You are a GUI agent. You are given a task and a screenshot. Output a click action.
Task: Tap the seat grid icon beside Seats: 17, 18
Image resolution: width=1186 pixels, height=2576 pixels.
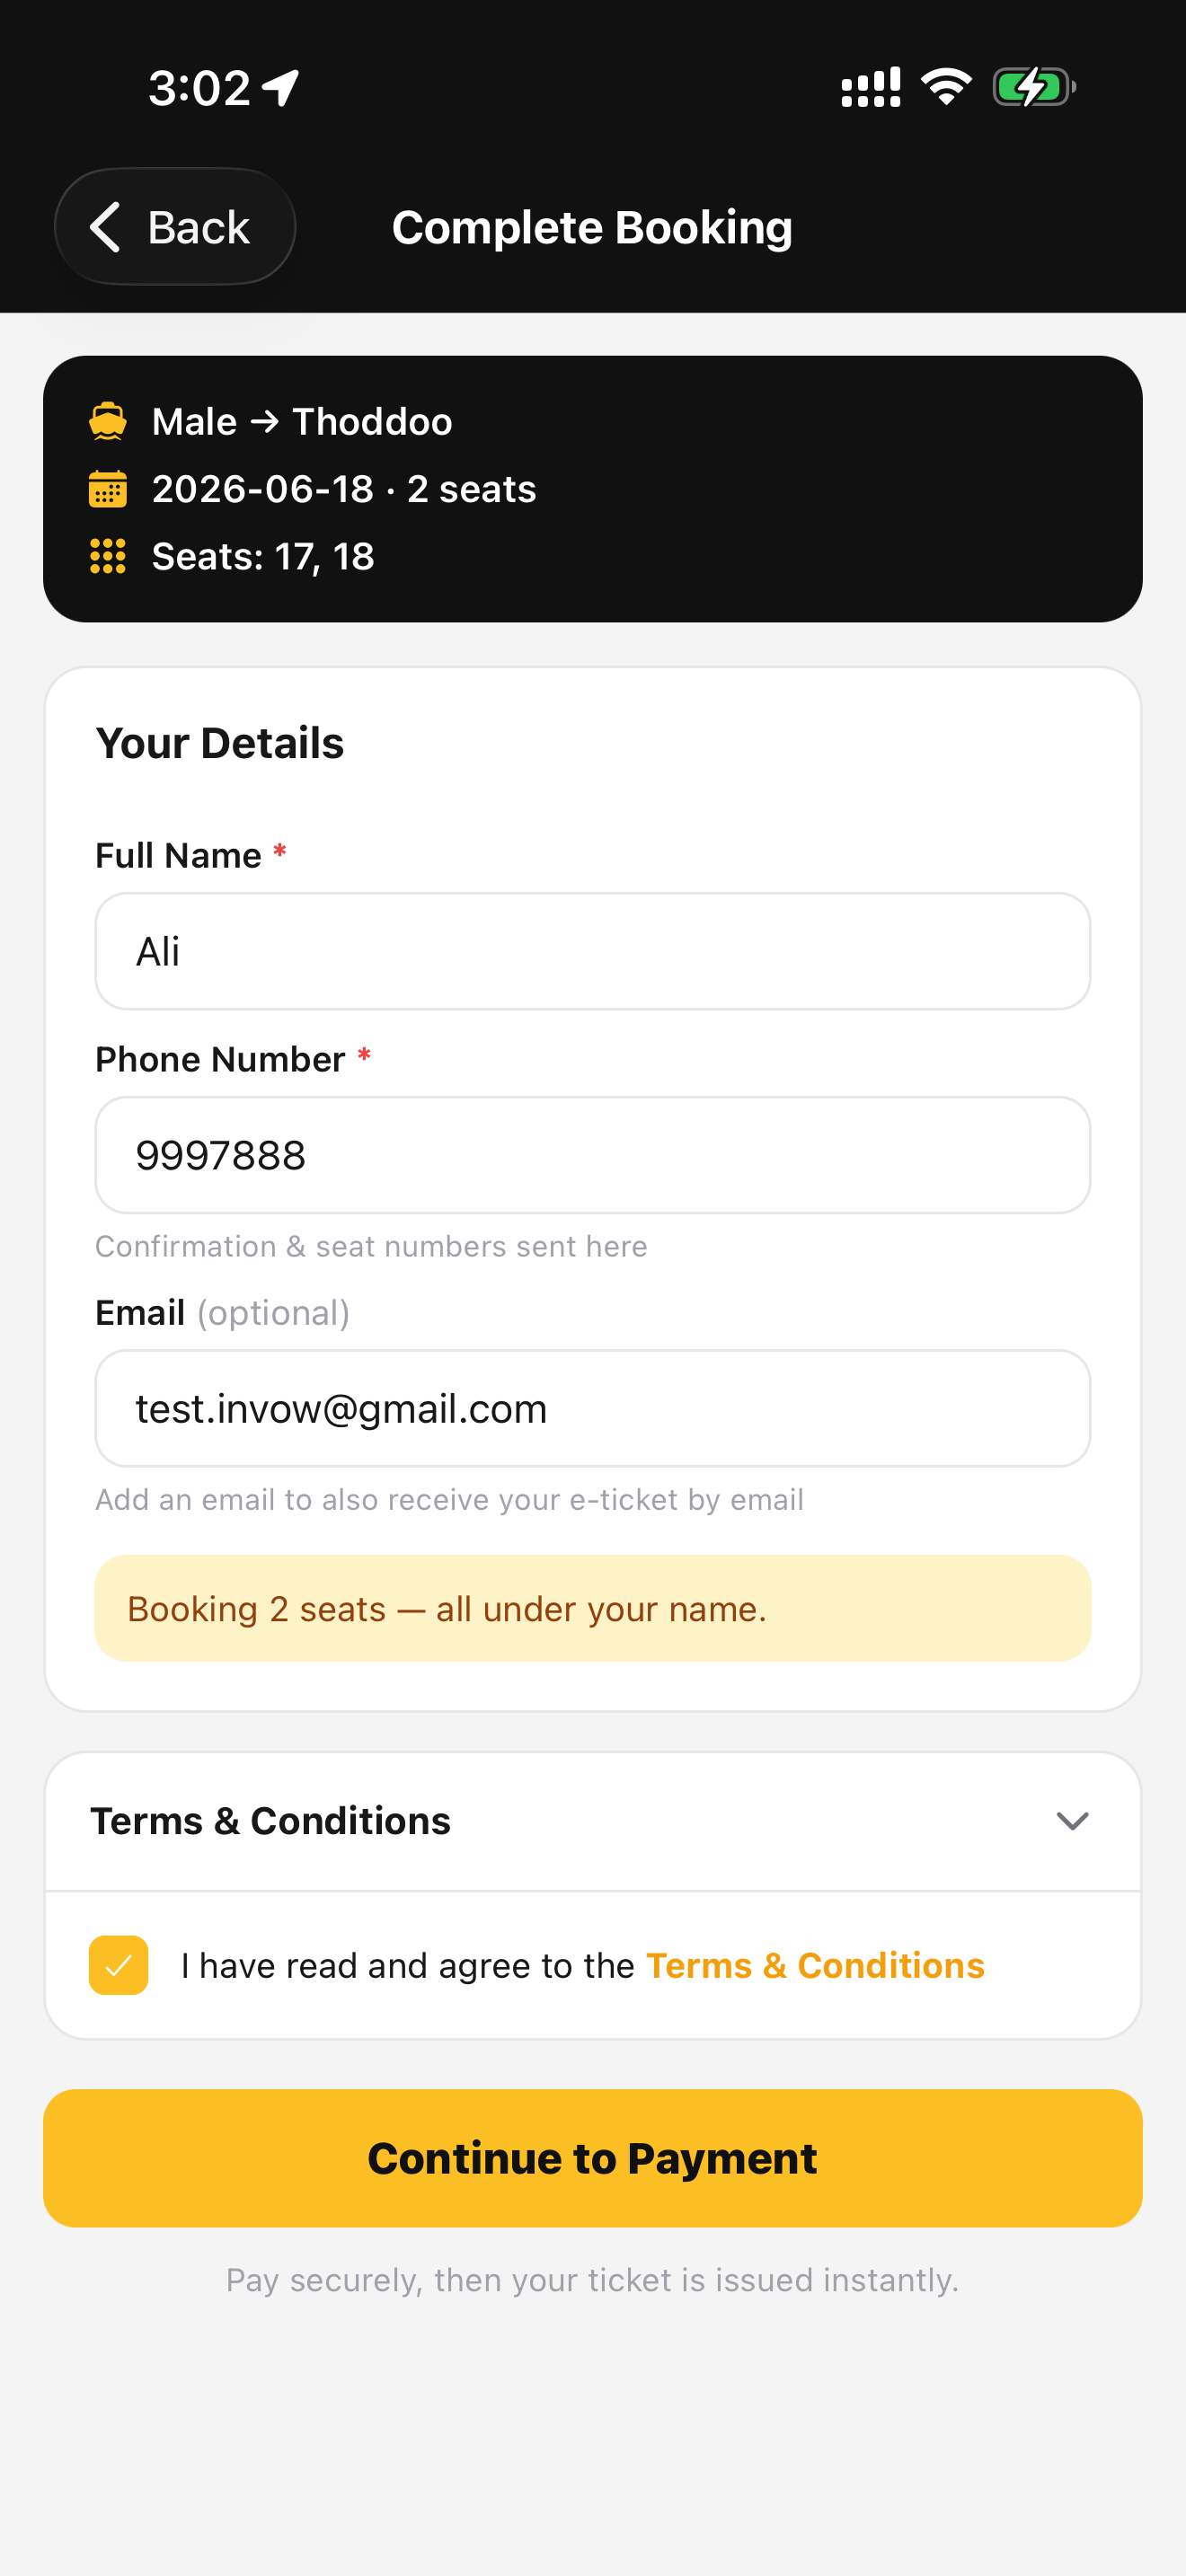[x=108, y=556]
